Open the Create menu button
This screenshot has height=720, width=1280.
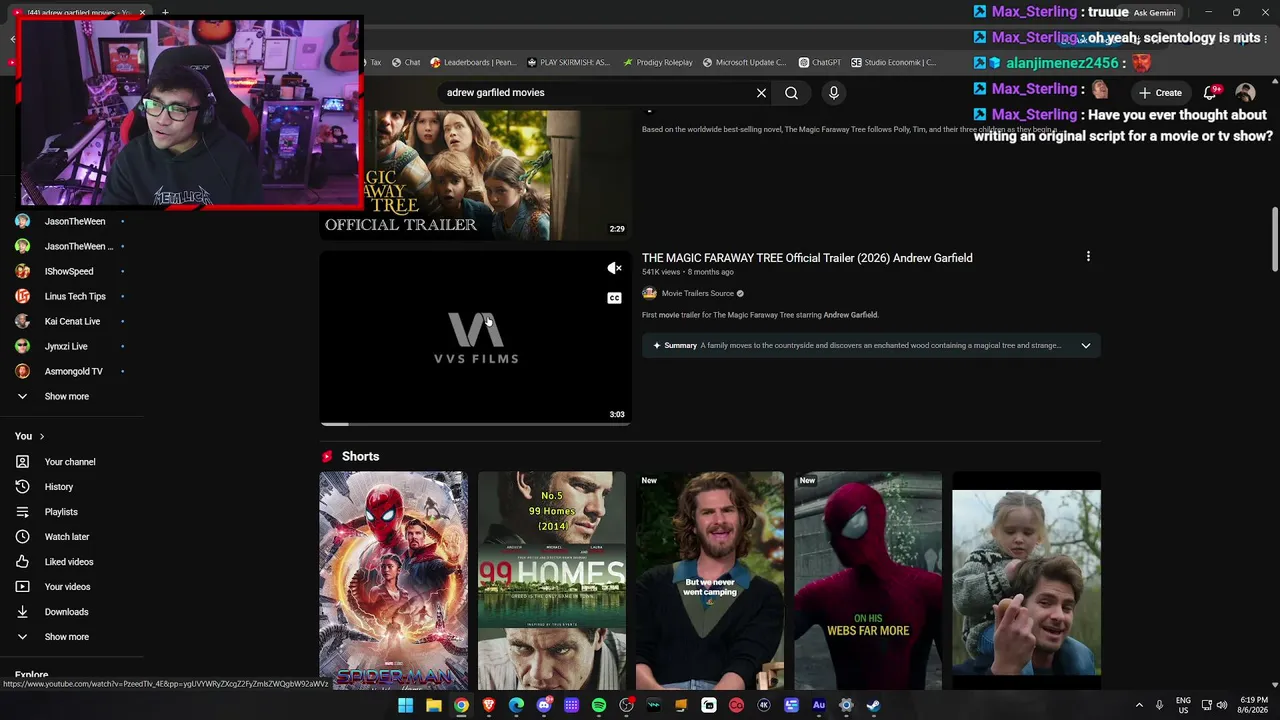[x=1160, y=93]
